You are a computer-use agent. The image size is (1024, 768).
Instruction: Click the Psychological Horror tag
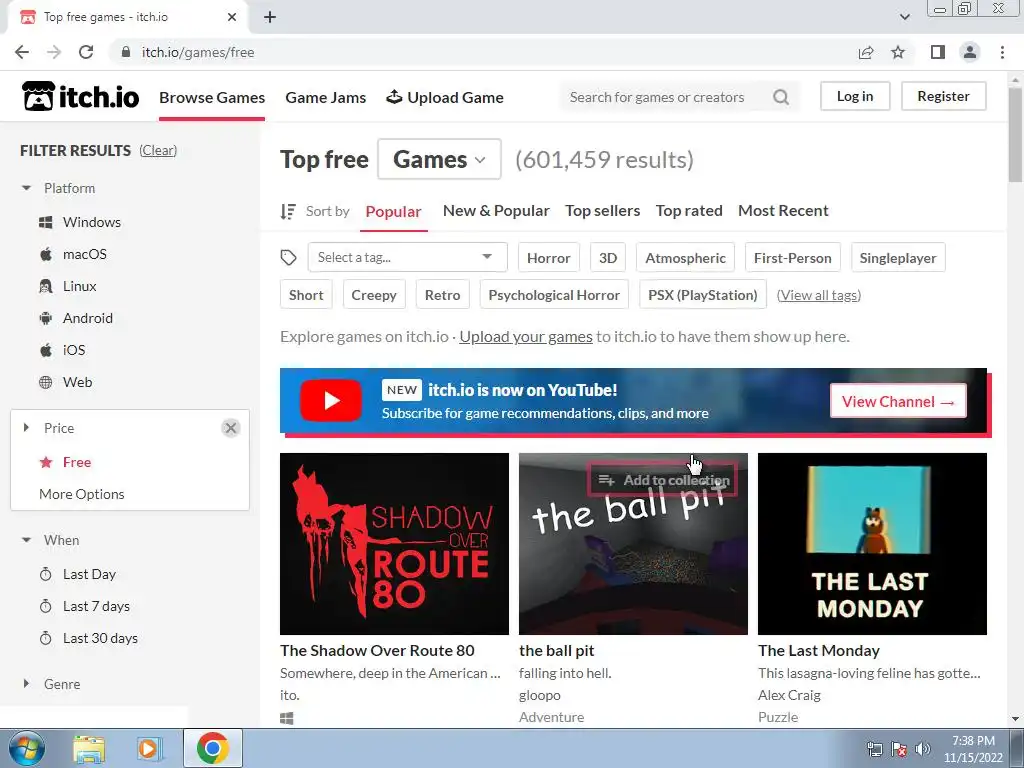(554, 295)
